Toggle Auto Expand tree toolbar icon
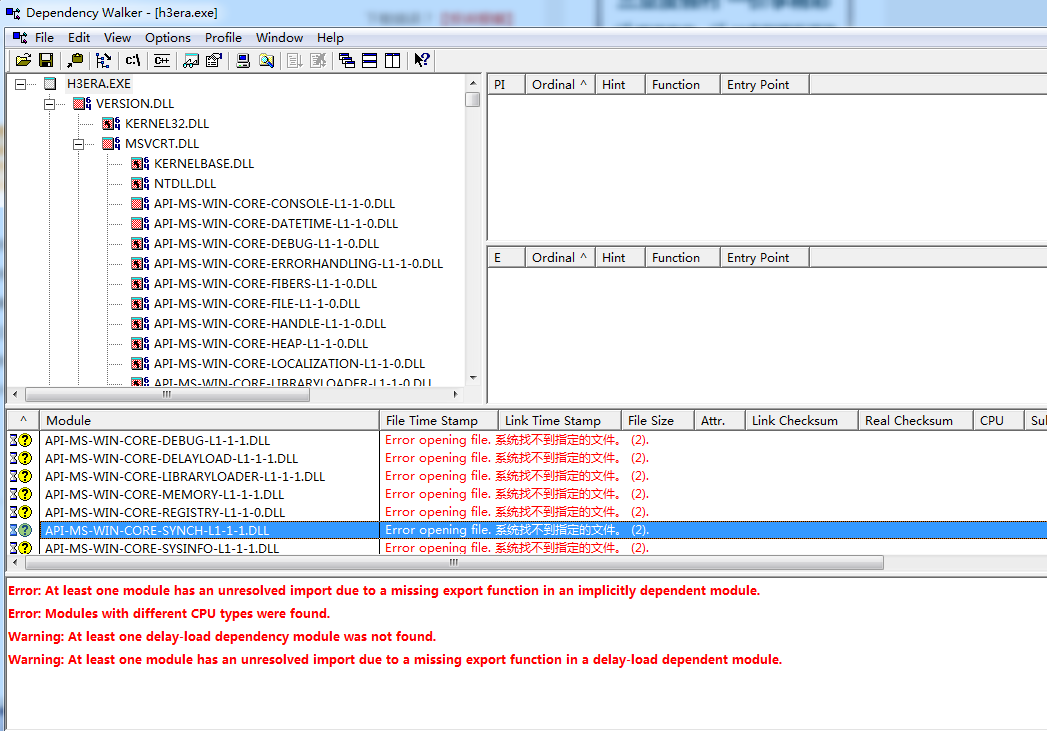 pyautogui.click(x=103, y=61)
